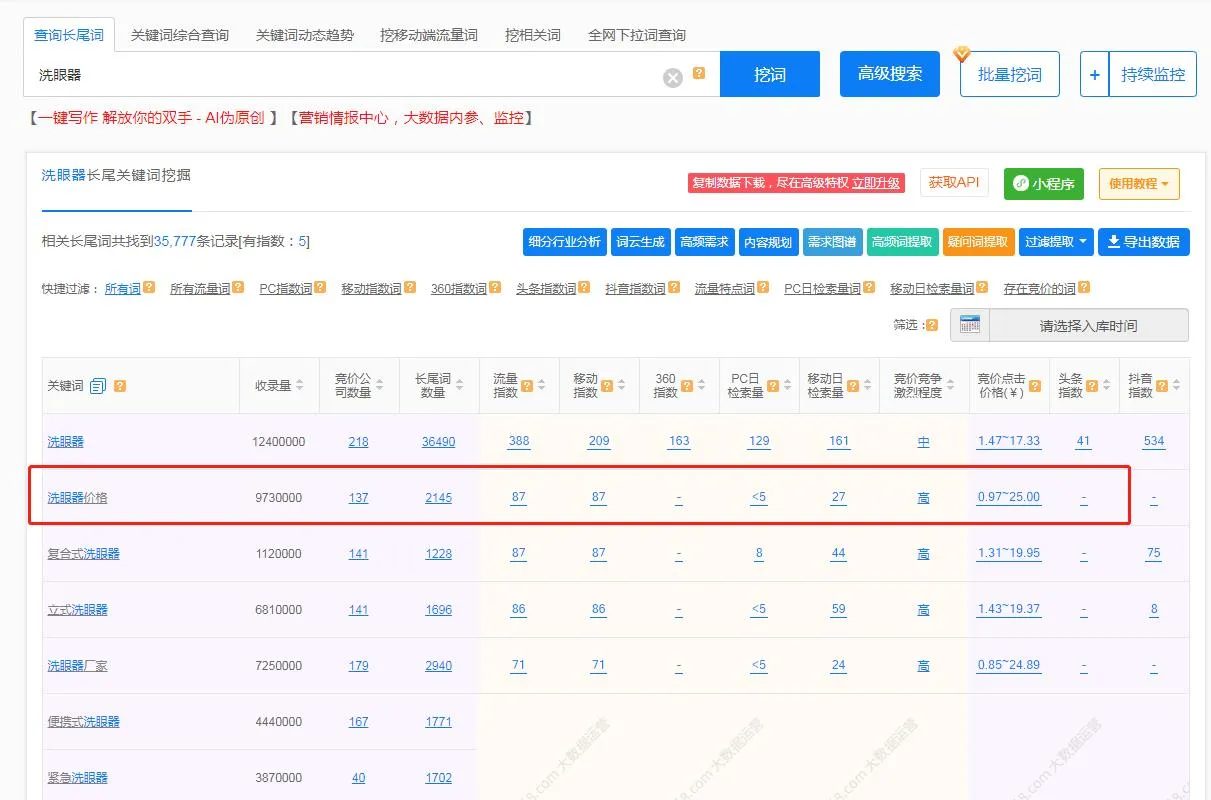Click the copy icon next to 关键词 header
Screen dimensions: 1211x800
tap(98, 386)
